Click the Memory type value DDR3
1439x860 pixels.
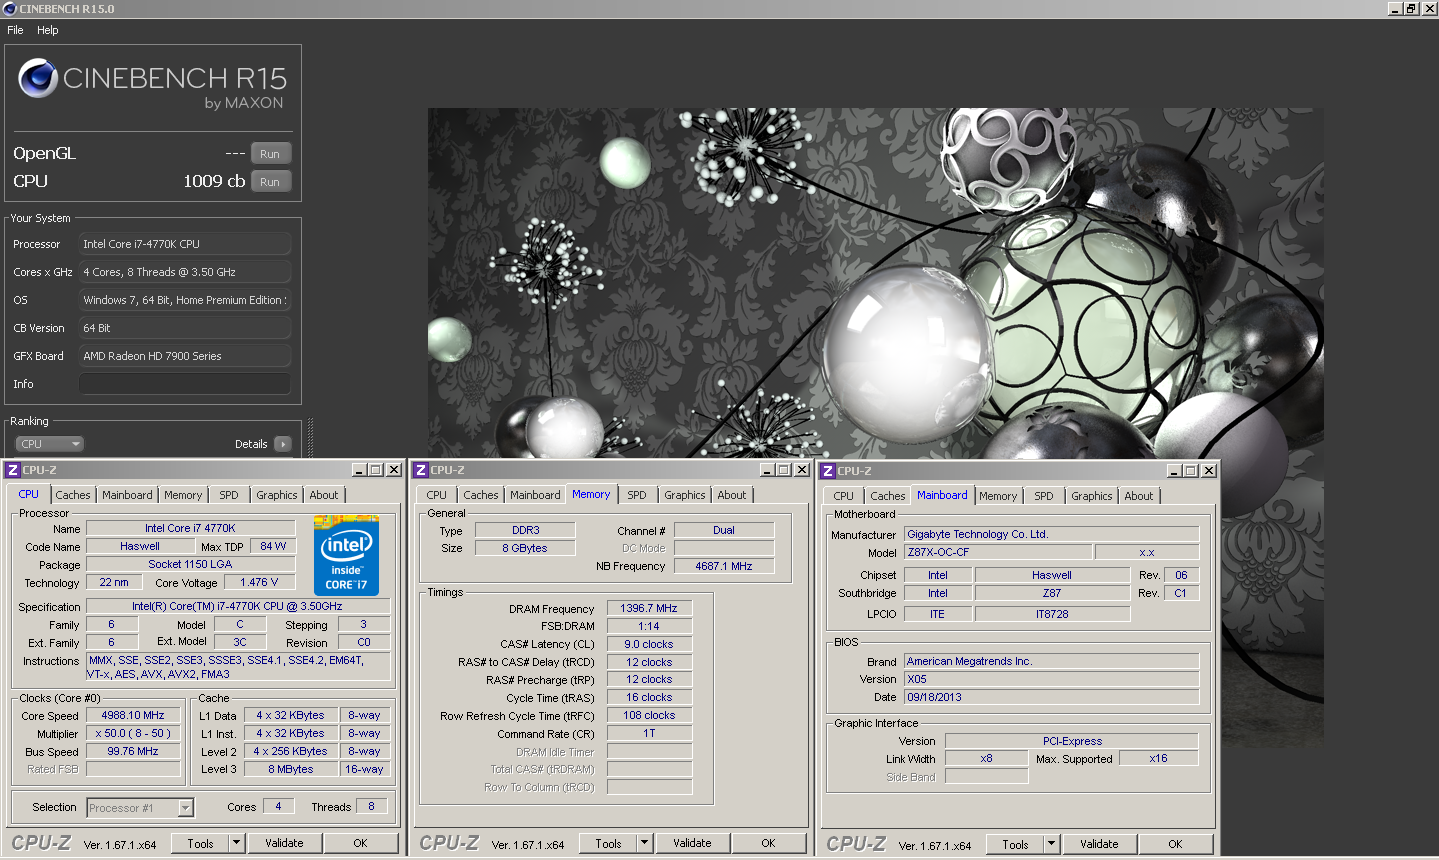(x=525, y=530)
